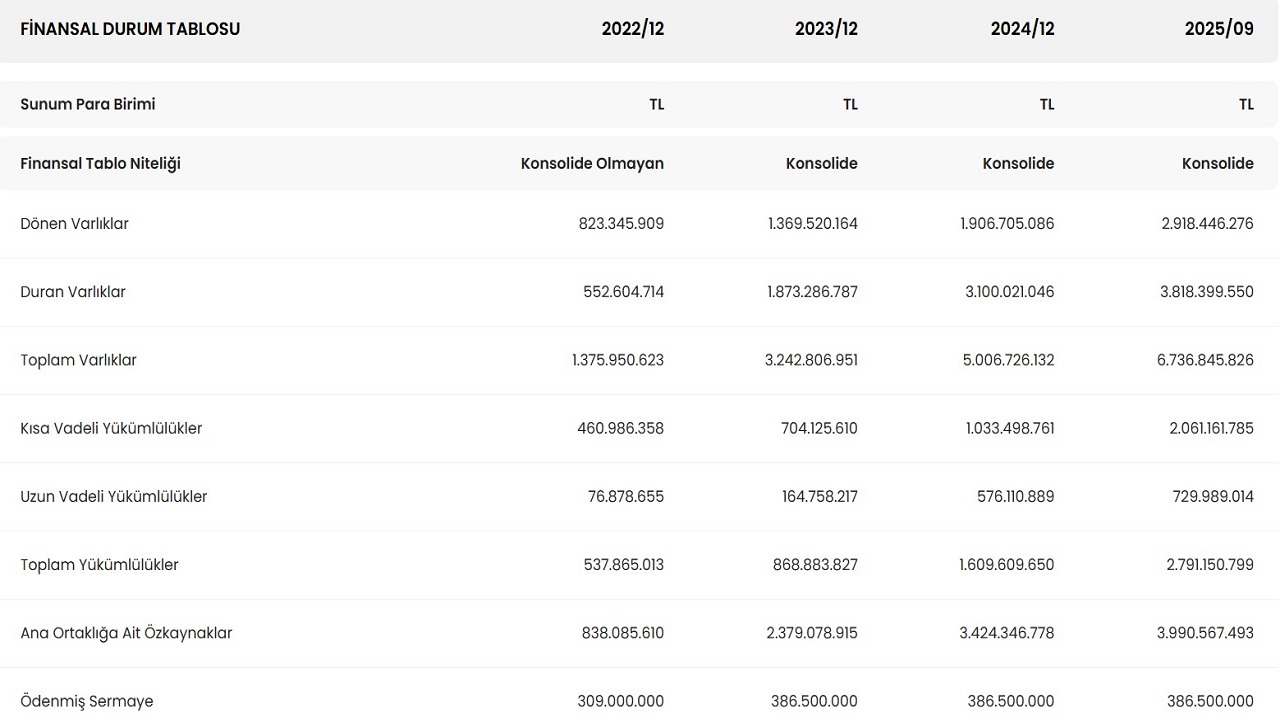The image size is (1280, 720).
Task: Select the 823.345.909 current assets value
Action: [621, 224]
